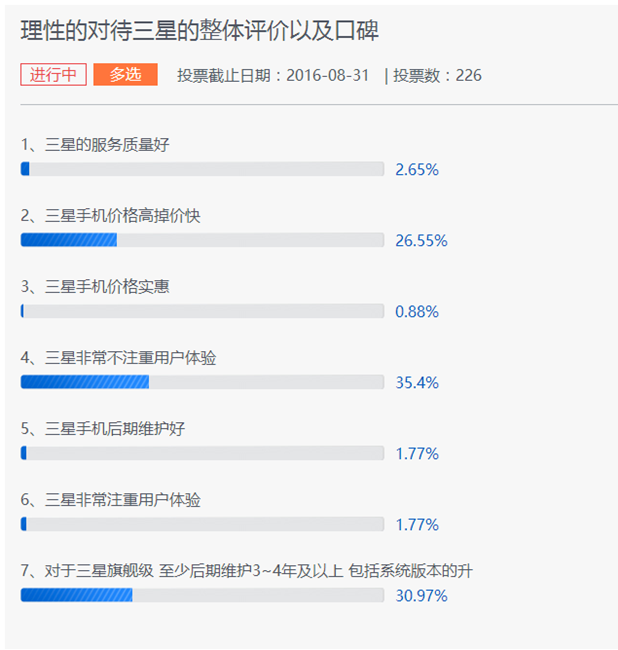The width and height of the screenshot is (618, 650).
Task: Click the progress bar showing 2.65%
Action: (202, 169)
